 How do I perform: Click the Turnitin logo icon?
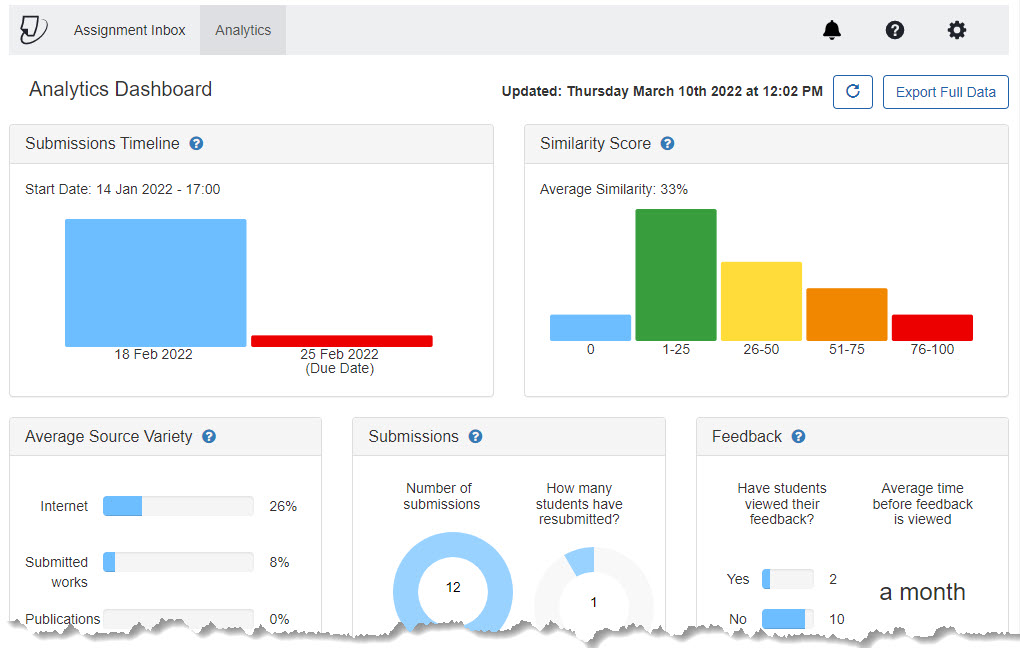(33, 30)
